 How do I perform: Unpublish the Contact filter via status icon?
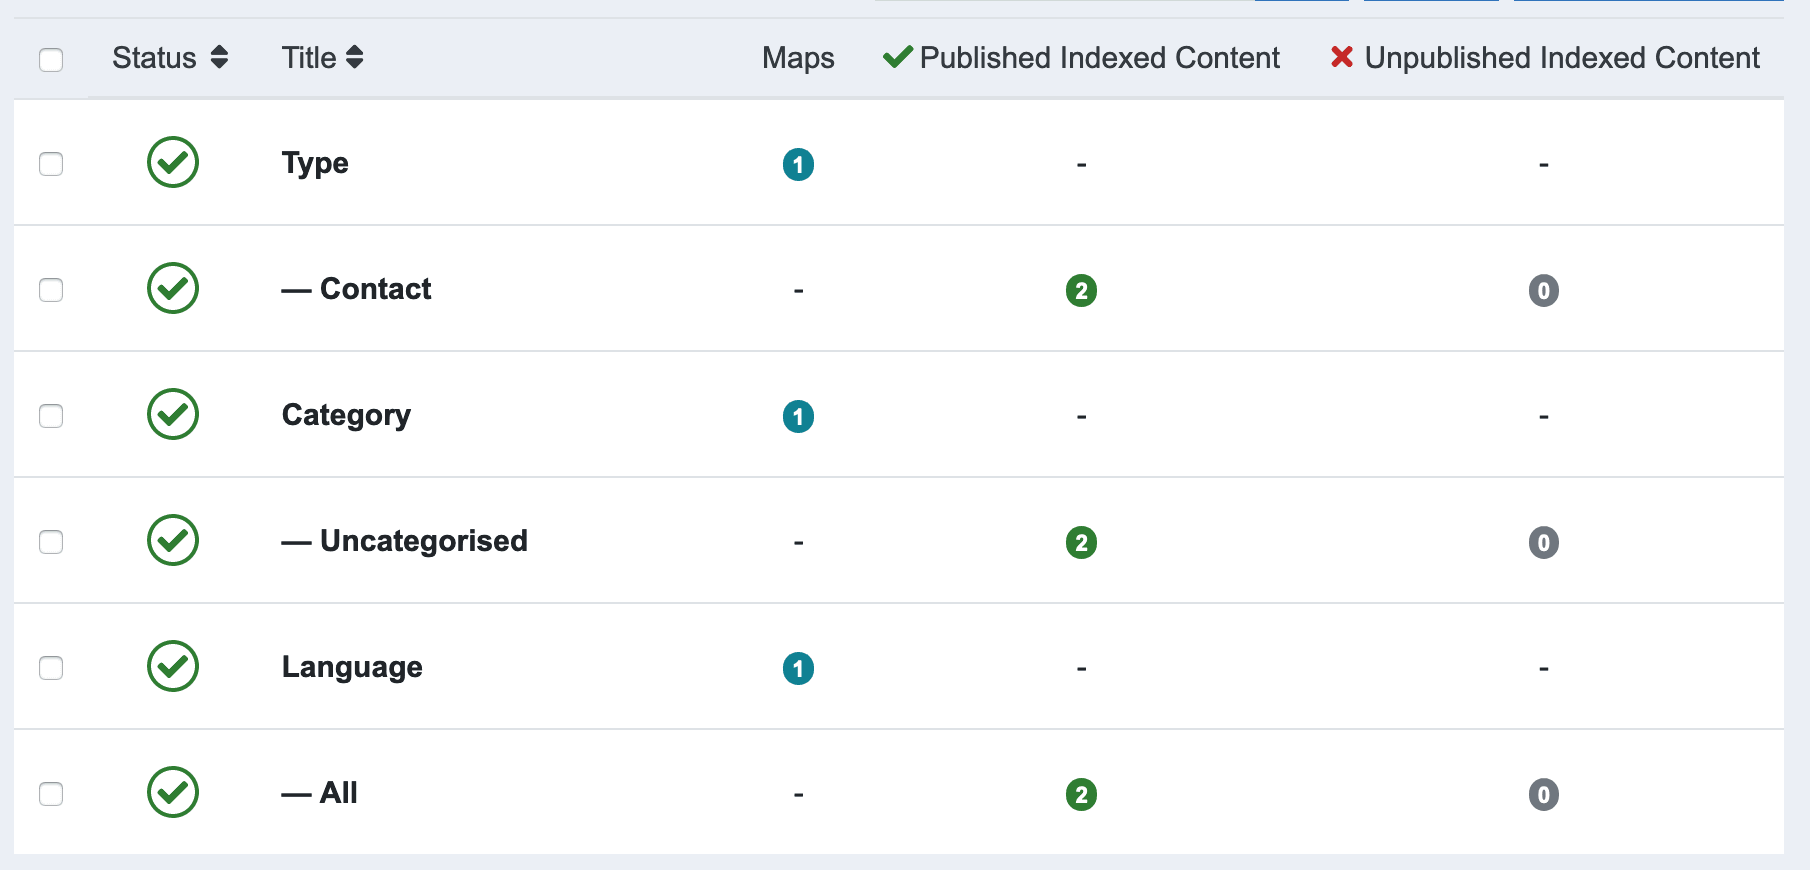tap(173, 289)
